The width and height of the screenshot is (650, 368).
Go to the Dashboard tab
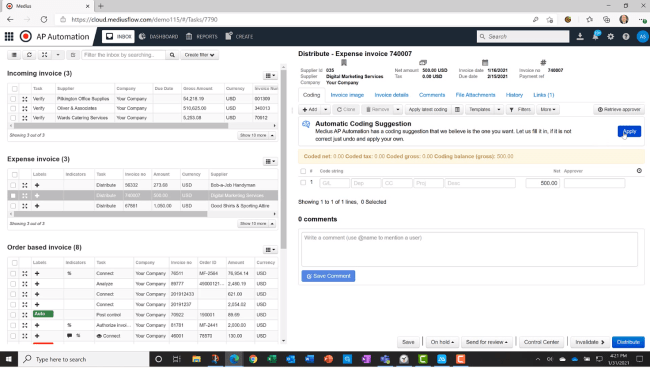pos(158,36)
